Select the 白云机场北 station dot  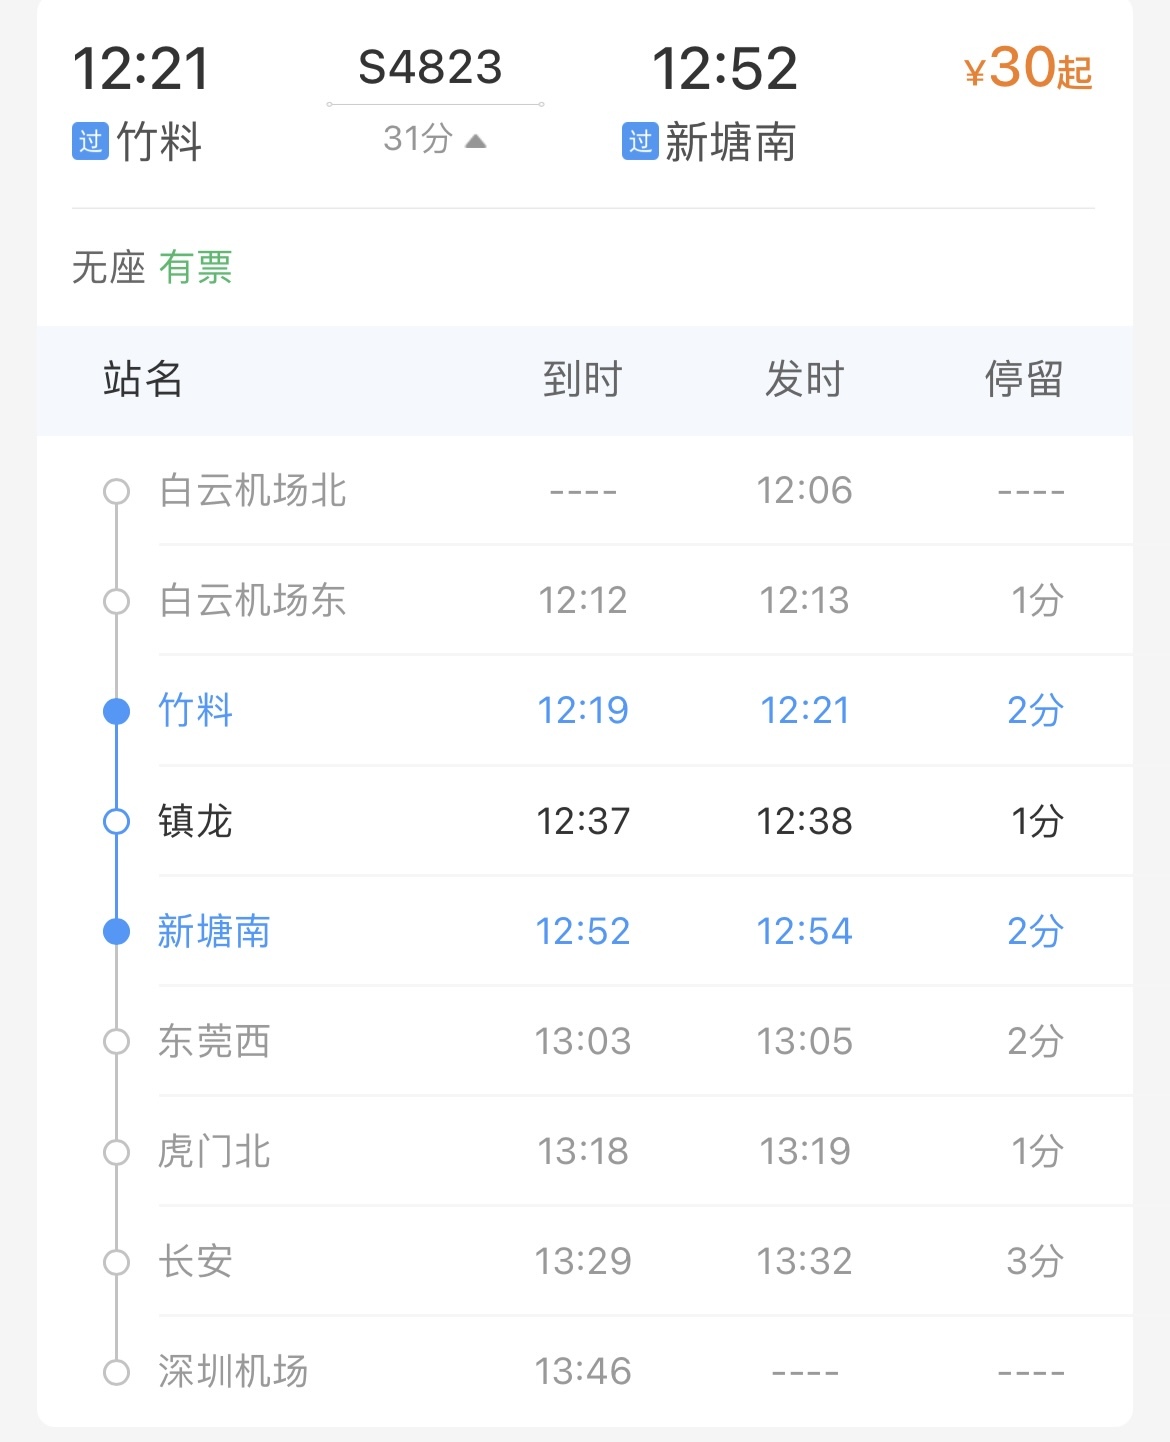point(117,491)
